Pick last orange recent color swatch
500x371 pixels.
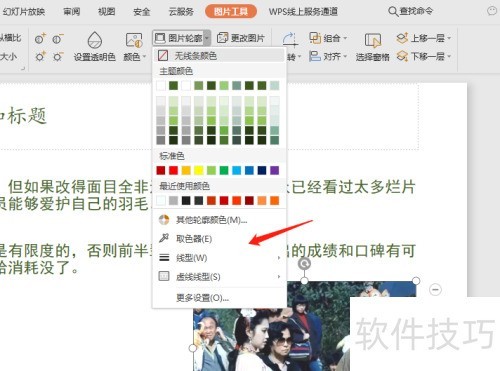coord(275,200)
